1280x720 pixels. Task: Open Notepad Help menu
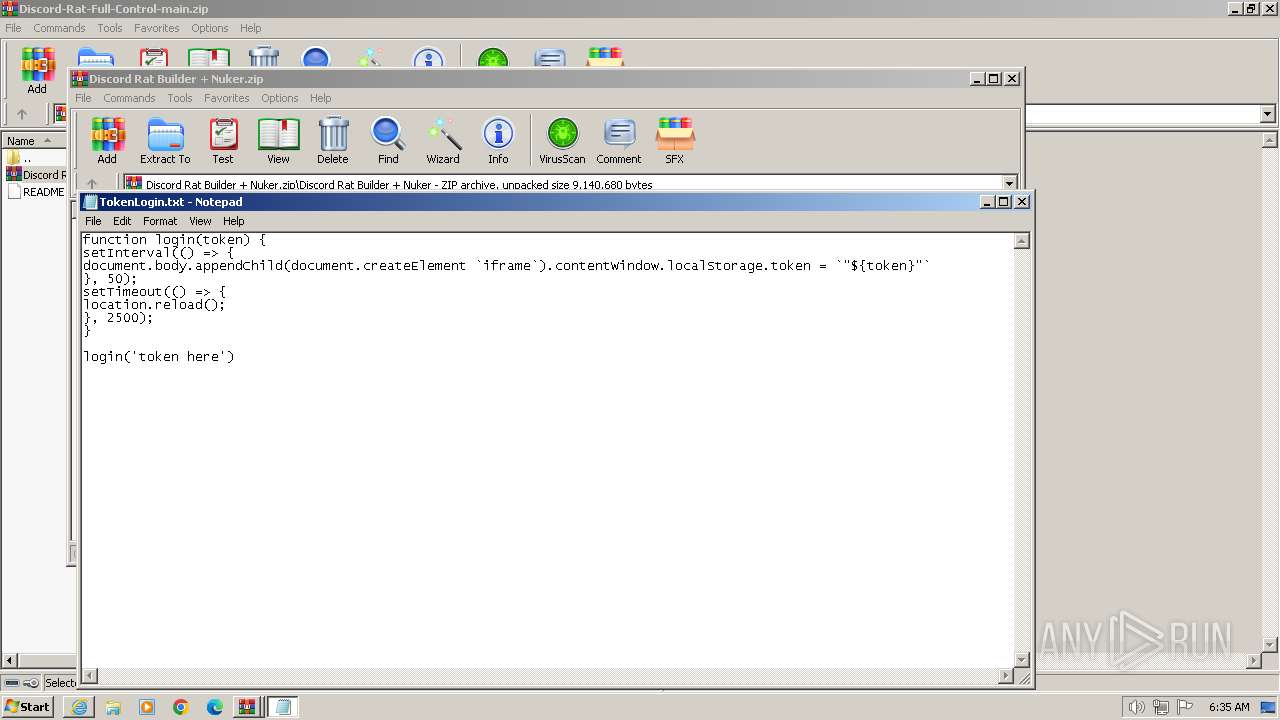[233, 221]
